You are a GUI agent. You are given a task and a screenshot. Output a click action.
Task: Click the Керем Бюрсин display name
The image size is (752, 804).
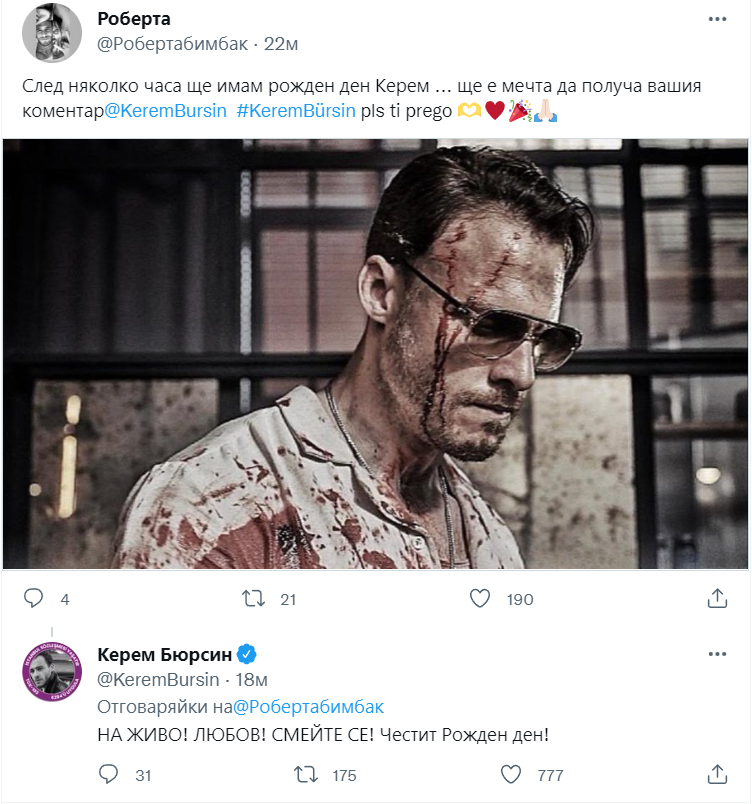click(x=165, y=655)
